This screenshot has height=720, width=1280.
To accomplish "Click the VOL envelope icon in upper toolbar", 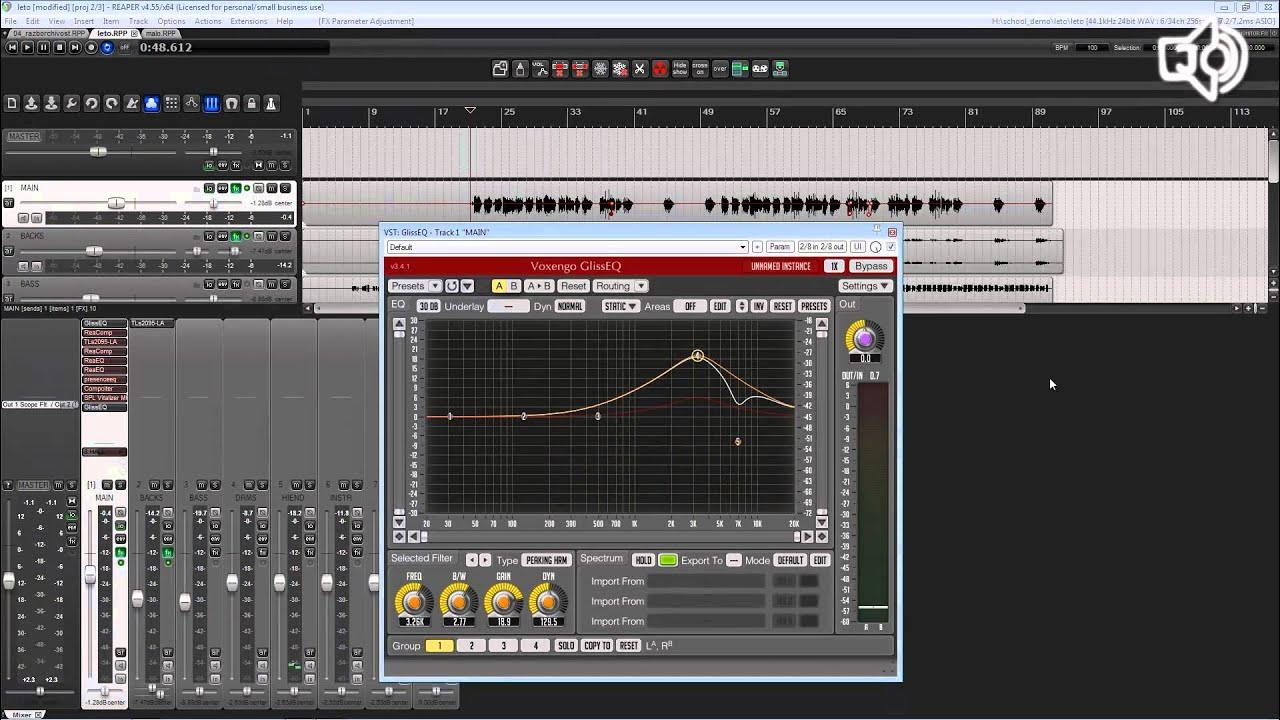I will [x=540, y=68].
